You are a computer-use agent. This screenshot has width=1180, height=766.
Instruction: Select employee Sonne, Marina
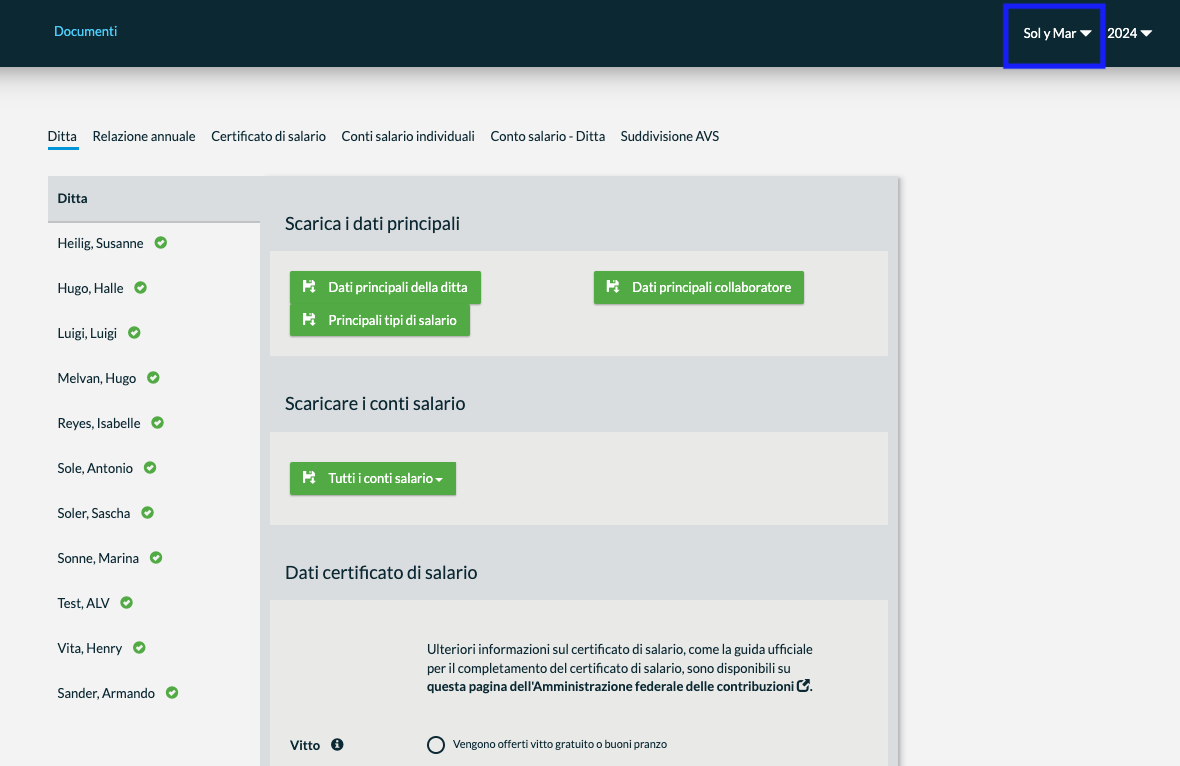pos(98,558)
